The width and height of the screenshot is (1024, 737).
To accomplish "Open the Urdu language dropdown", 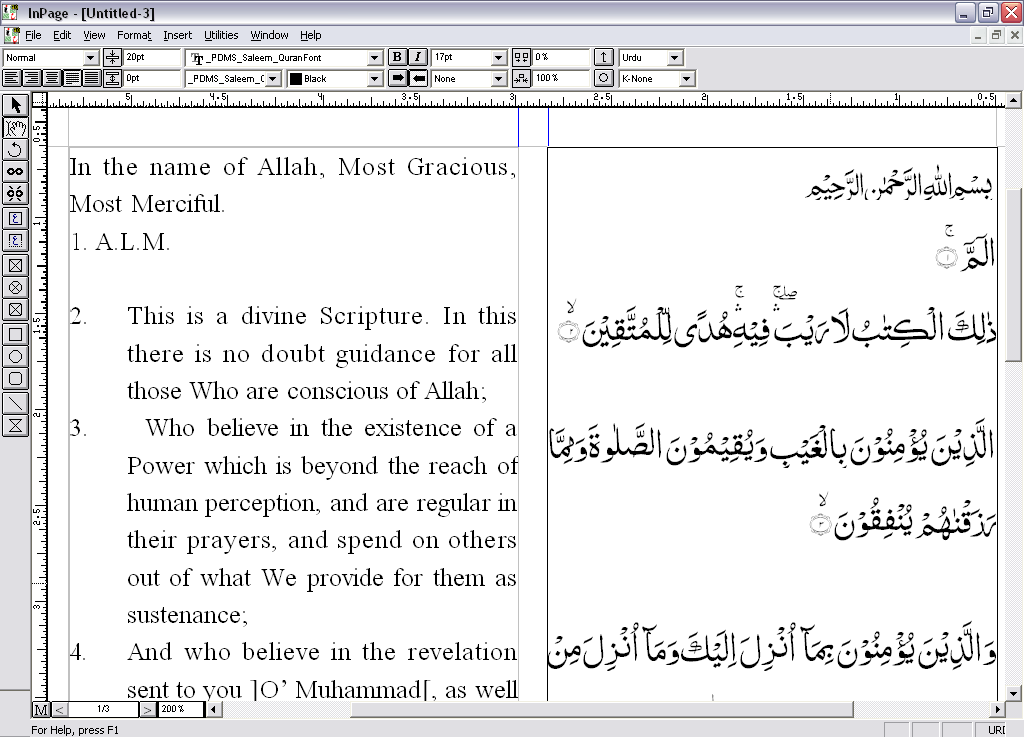I will click(x=675, y=57).
